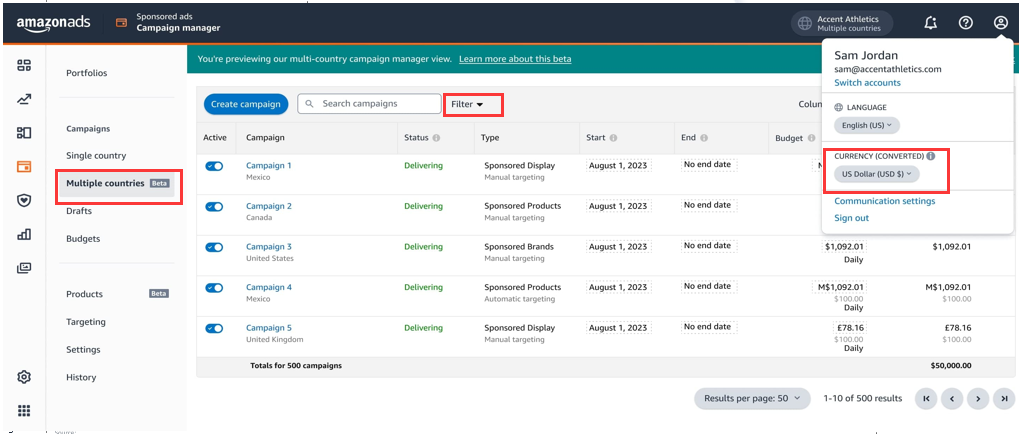Open the English (US) language dropdown

click(867, 125)
